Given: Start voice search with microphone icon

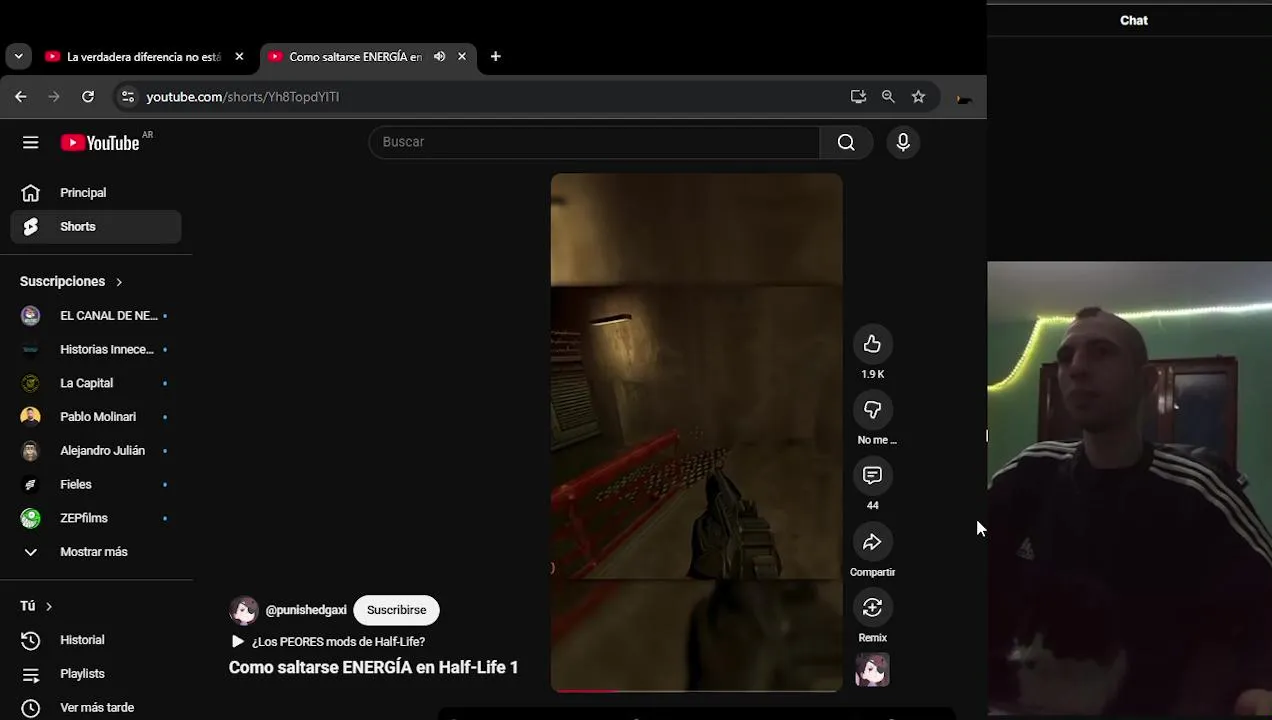Looking at the screenshot, I should pyautogui.click(x=903, y=142).
